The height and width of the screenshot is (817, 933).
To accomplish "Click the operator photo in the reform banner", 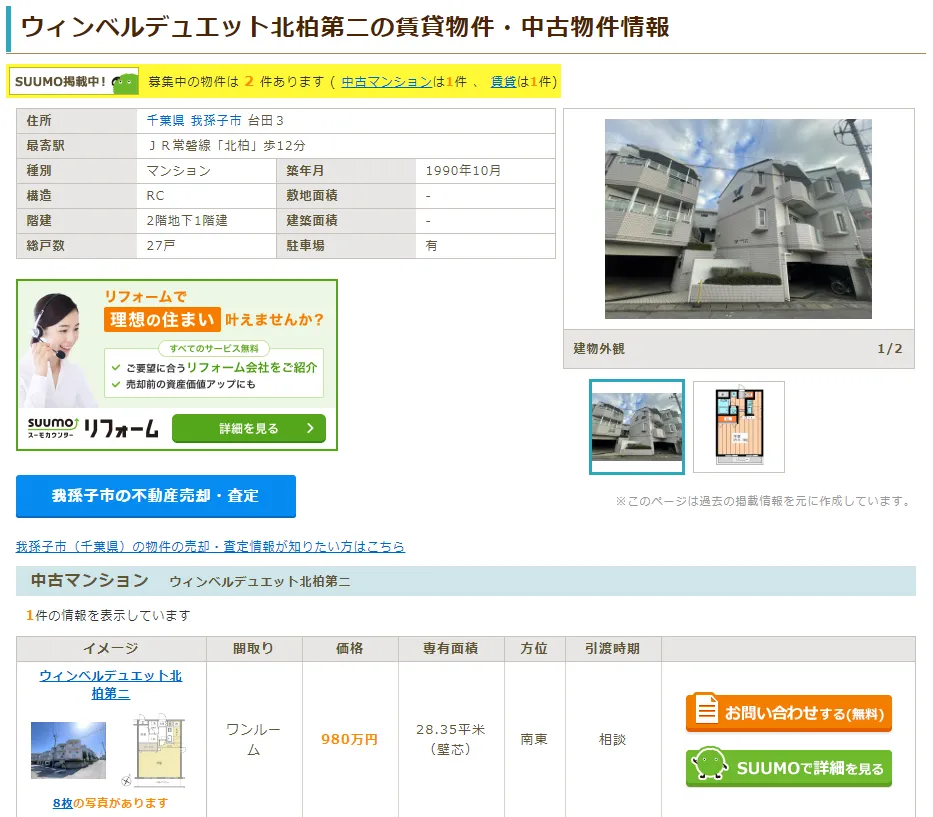I will [x=58, y=347].
